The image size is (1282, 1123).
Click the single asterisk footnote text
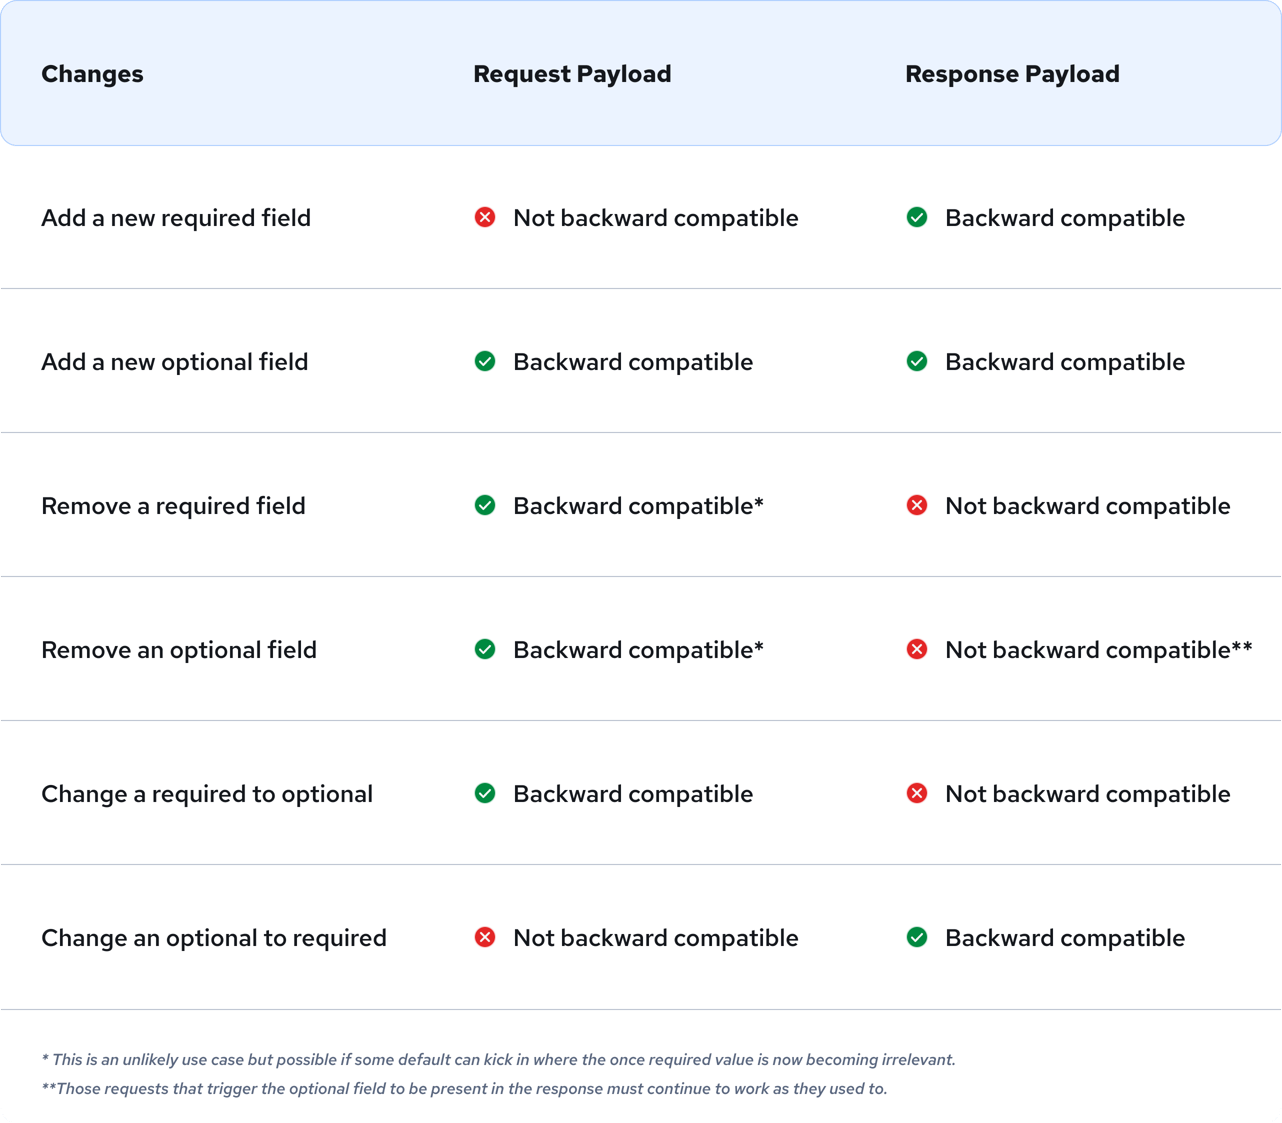point(498,1059)
